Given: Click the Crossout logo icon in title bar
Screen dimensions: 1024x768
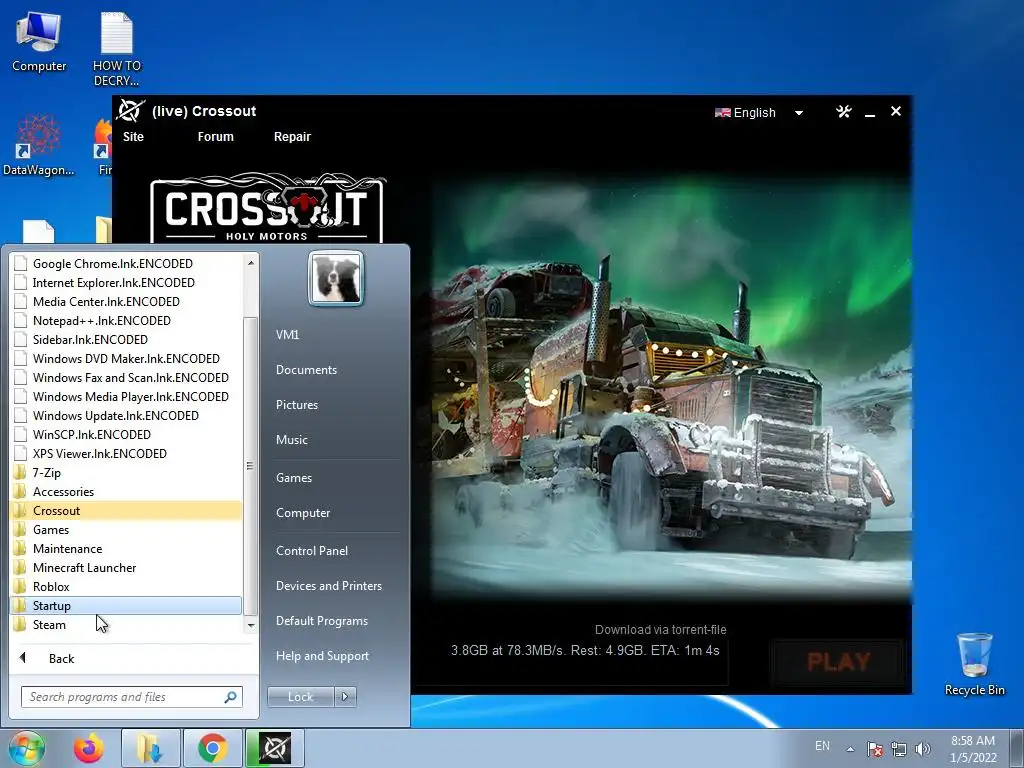Looking at the screenshot, I should 130,111.
